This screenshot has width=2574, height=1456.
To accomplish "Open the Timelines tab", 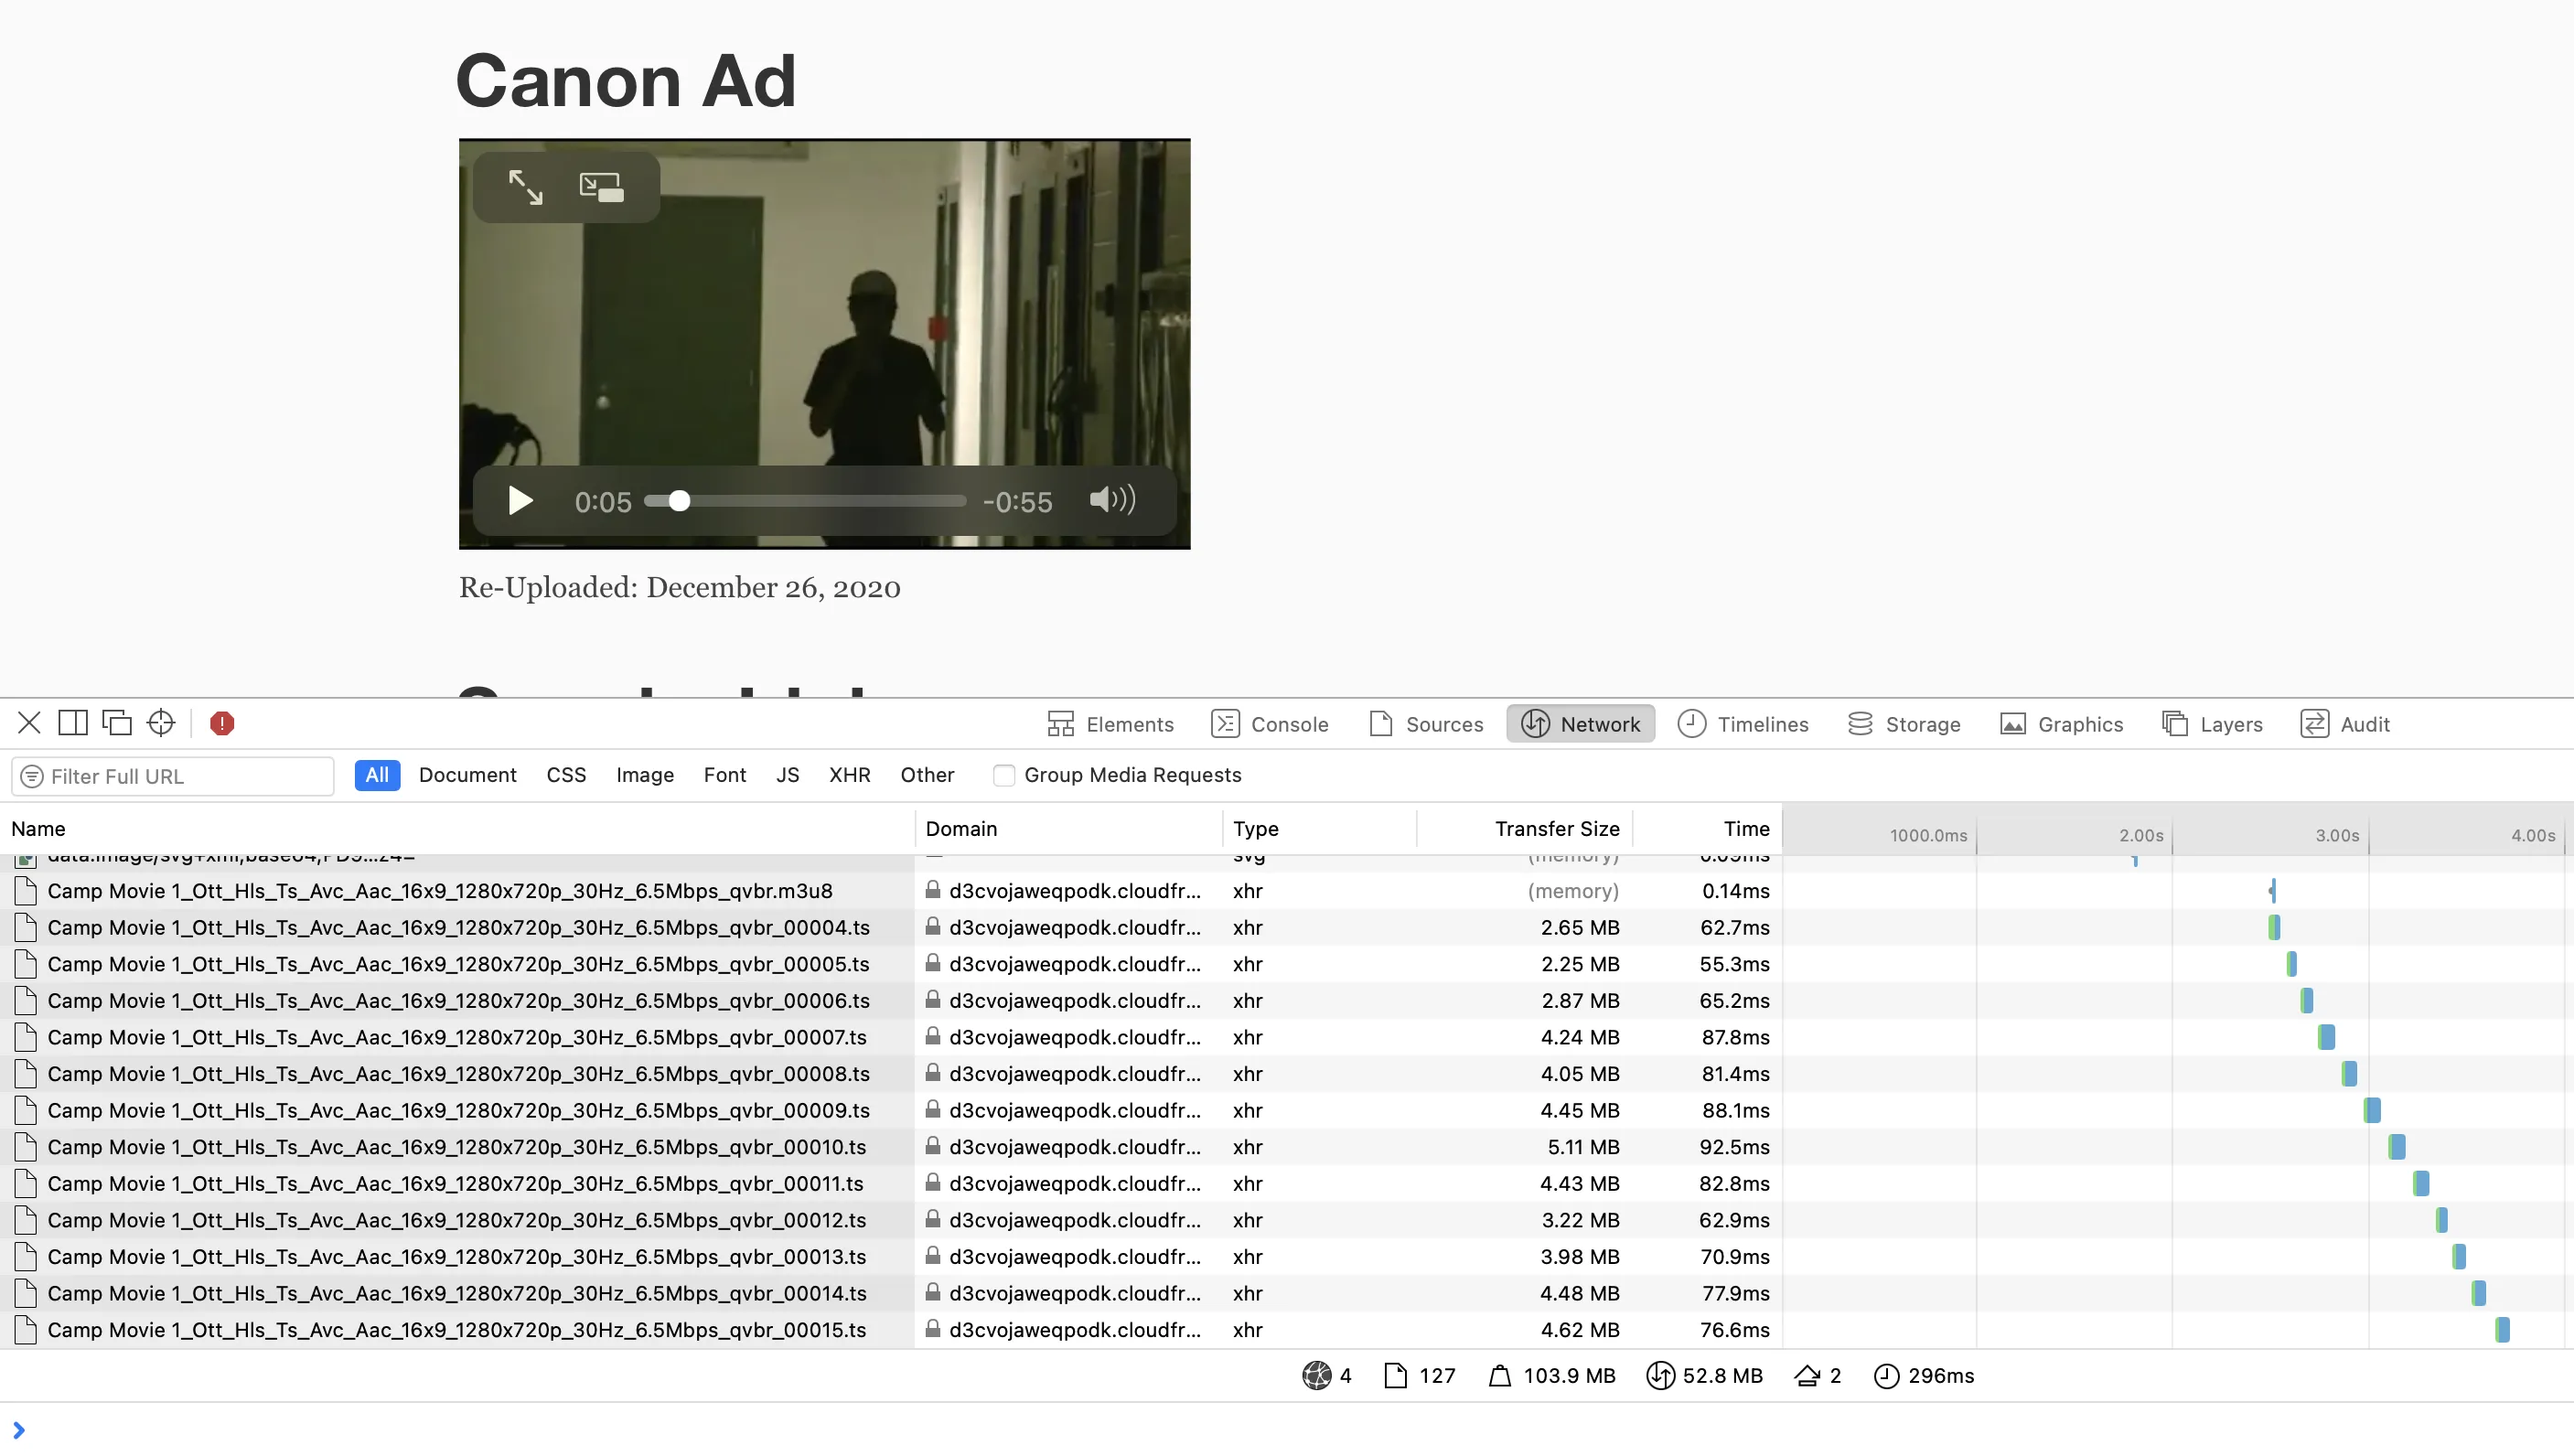I will click(x=1743, y=724).
